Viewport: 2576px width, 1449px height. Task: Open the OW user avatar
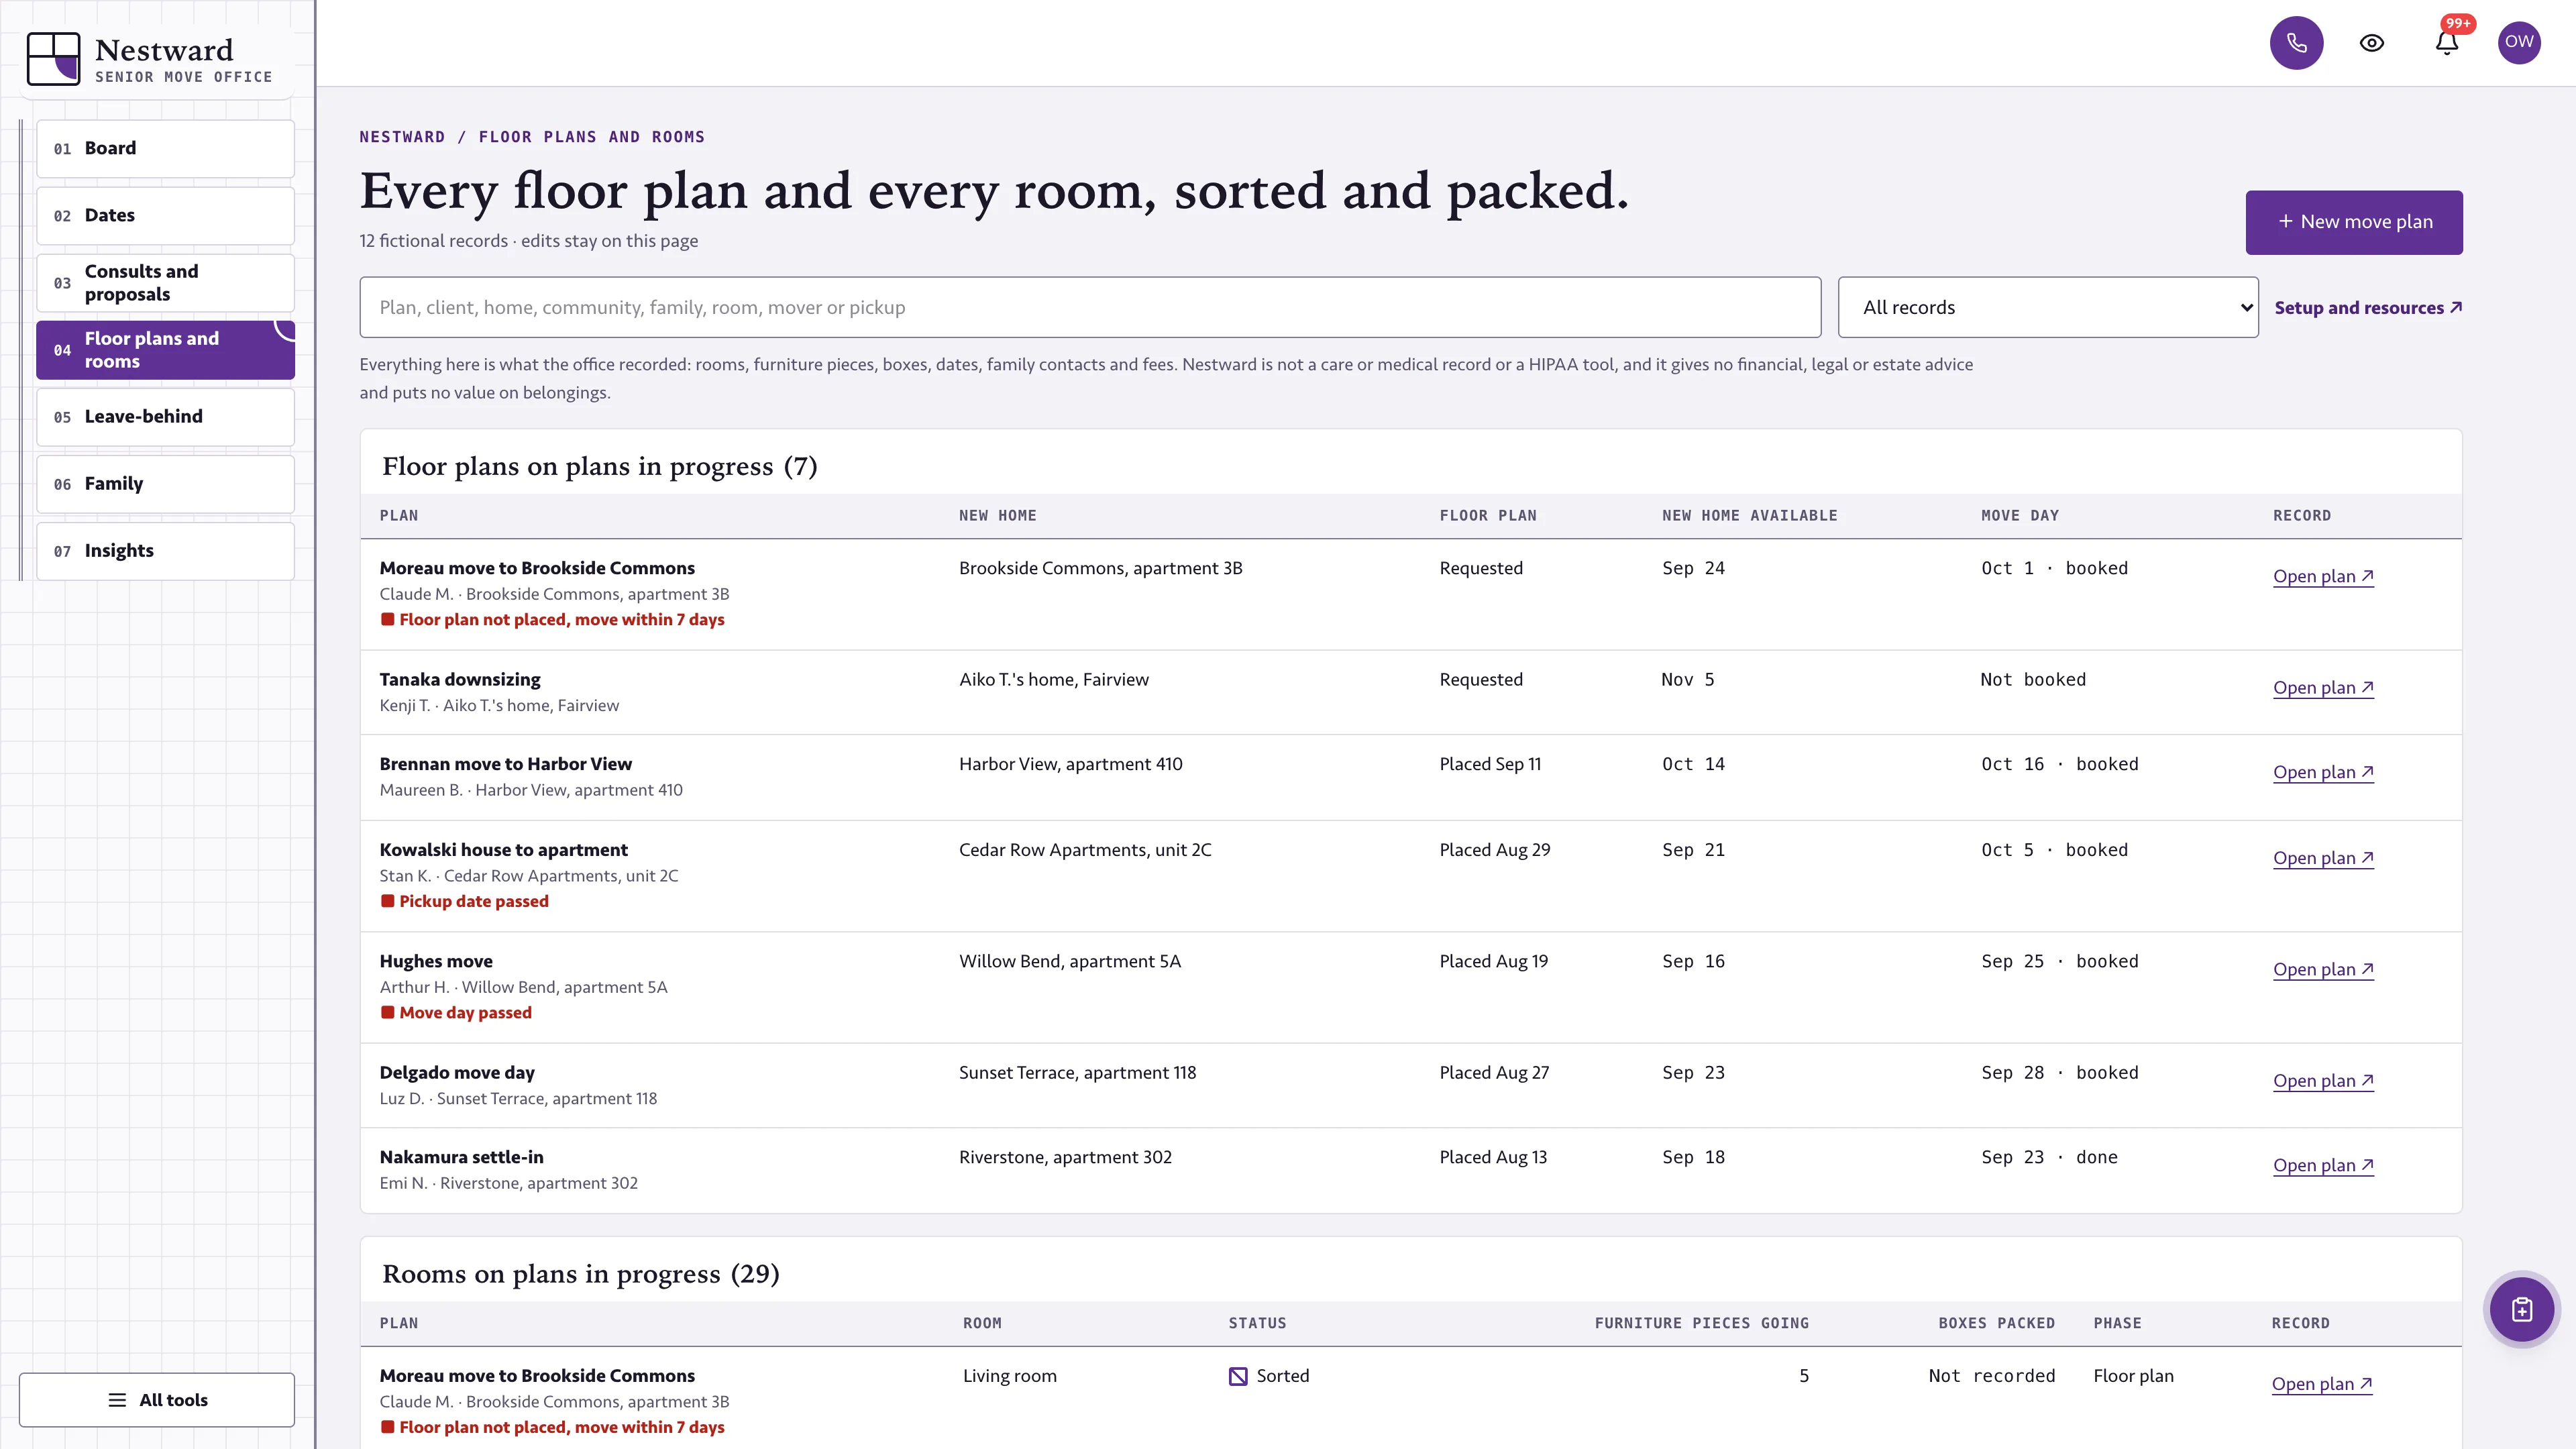point(2519,42)
